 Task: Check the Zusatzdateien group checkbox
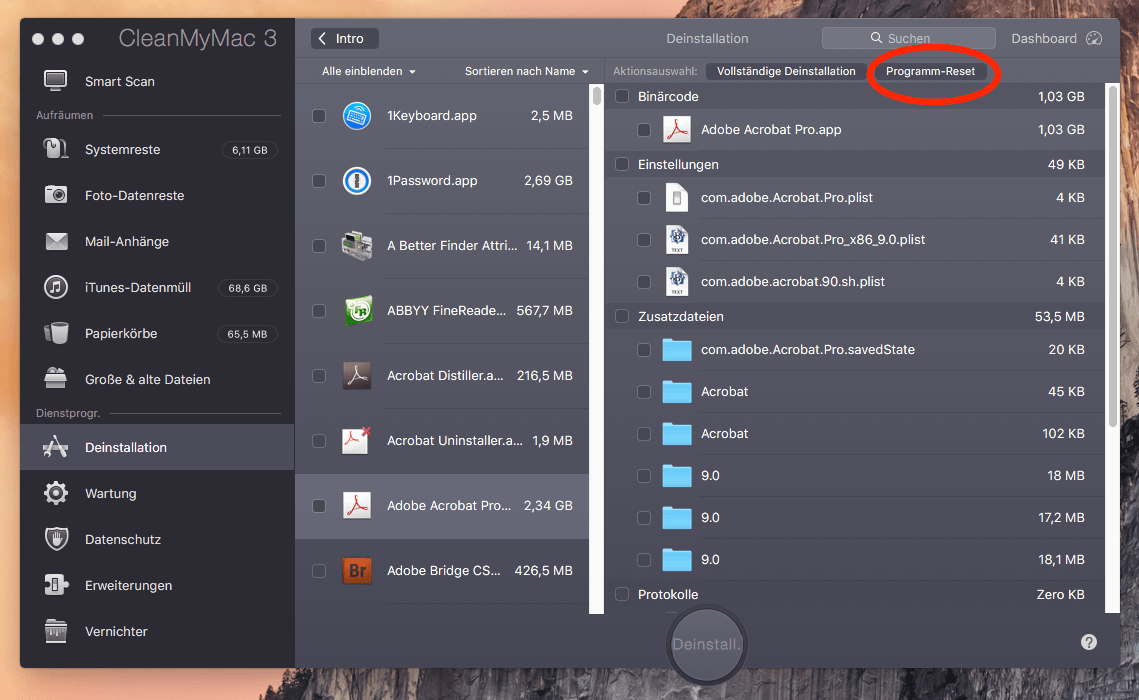622,316
